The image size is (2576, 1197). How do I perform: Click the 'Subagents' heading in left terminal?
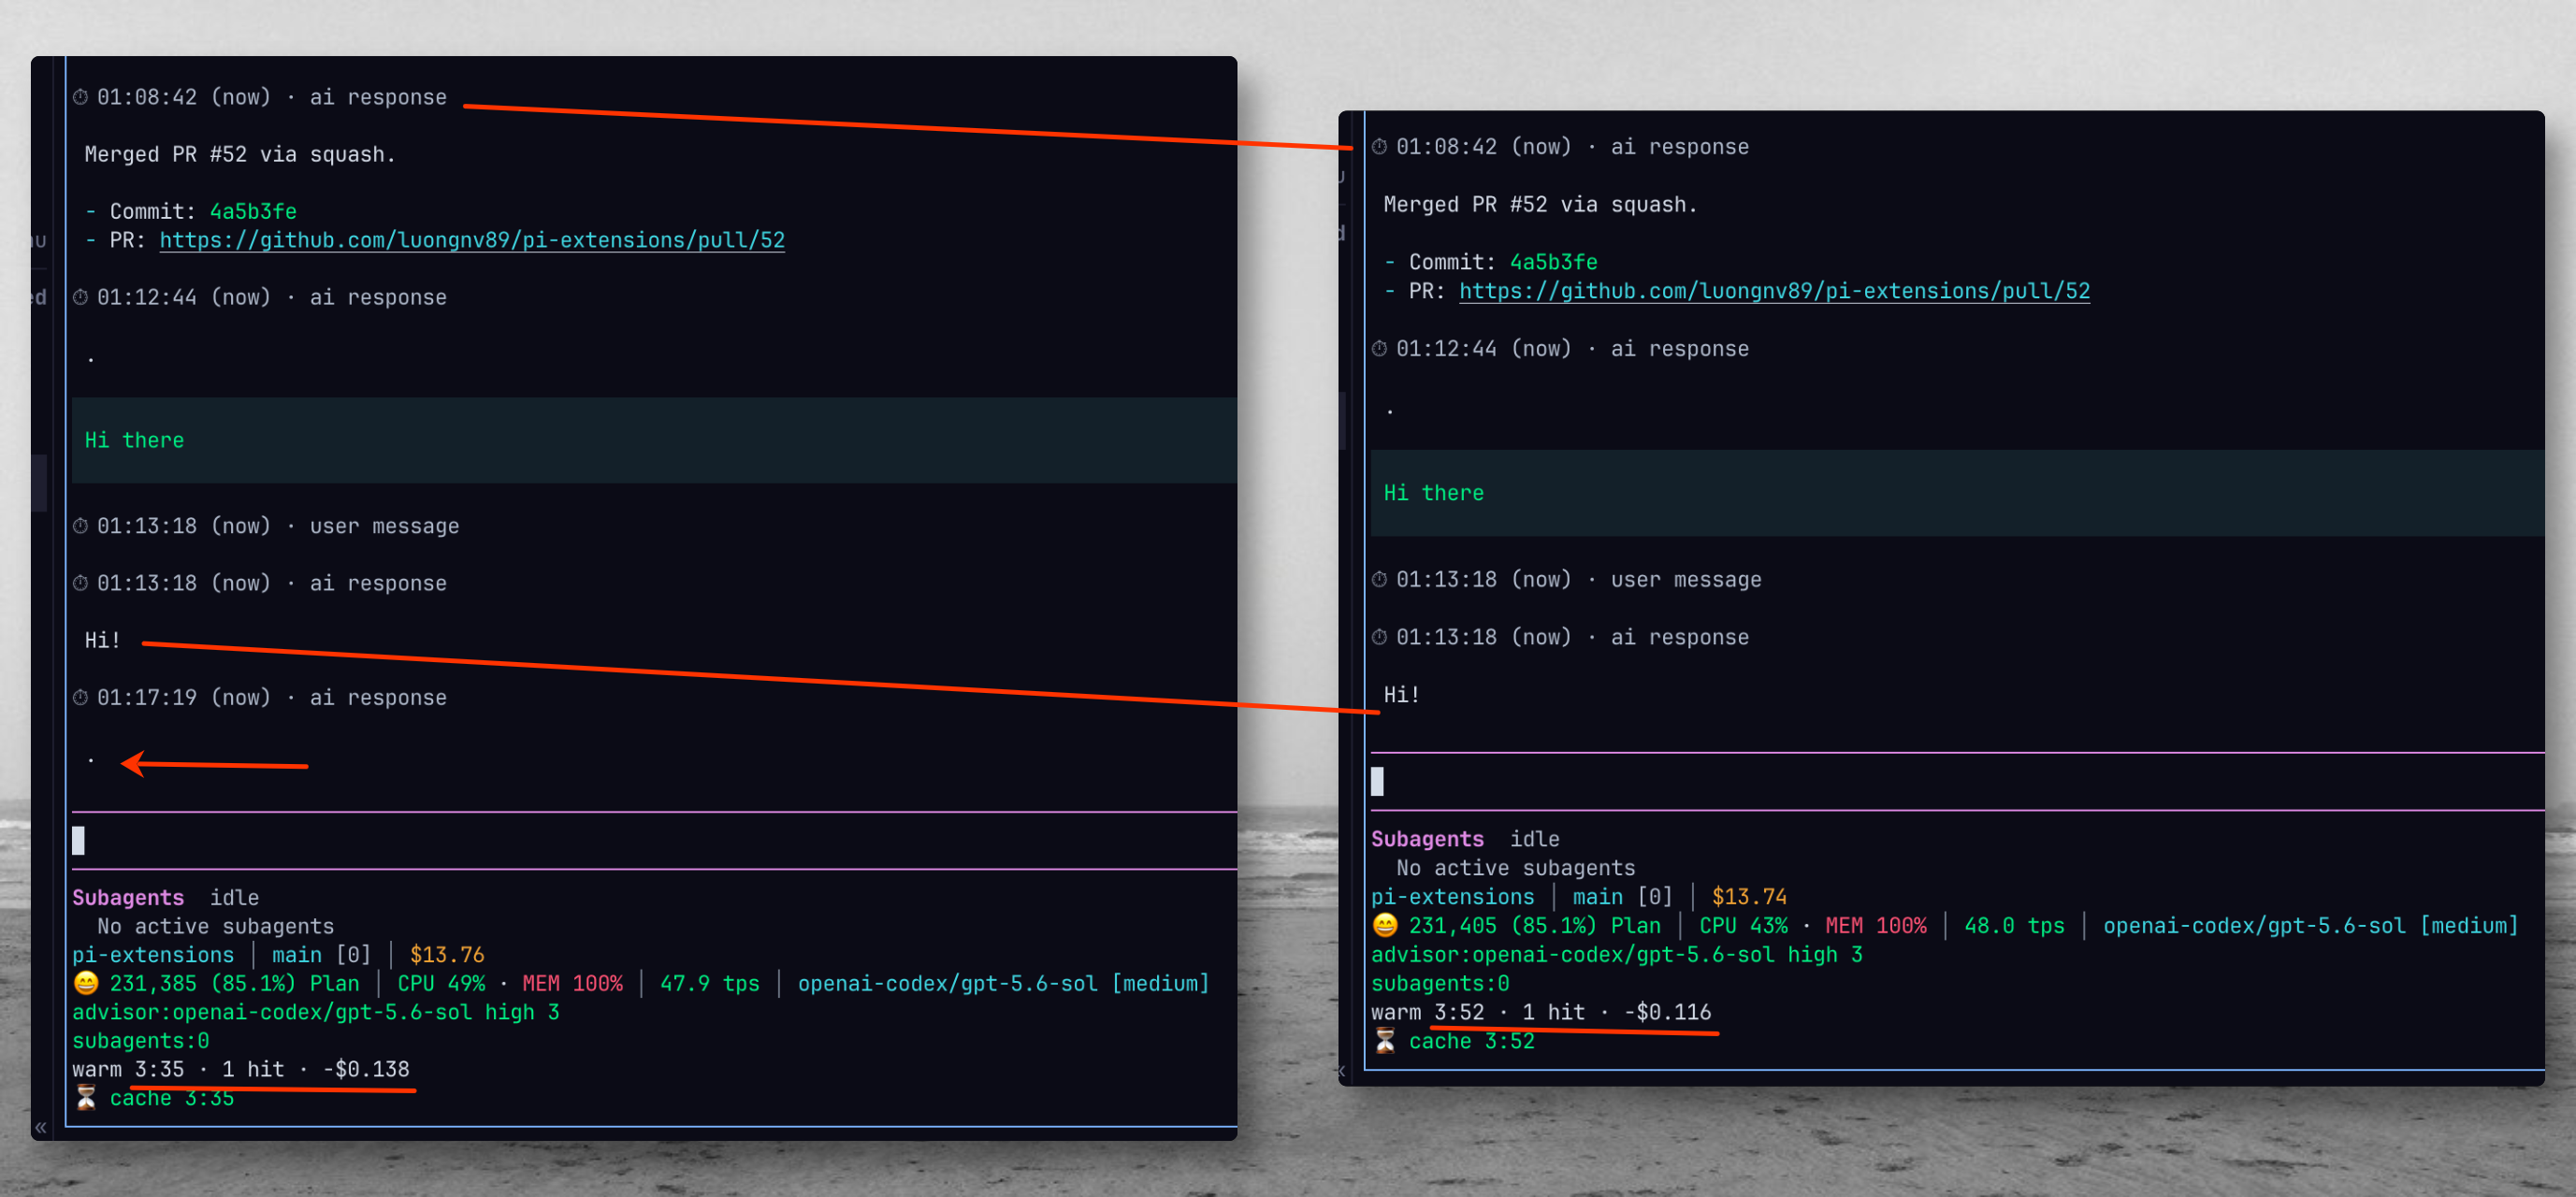[x=128, y=897]
